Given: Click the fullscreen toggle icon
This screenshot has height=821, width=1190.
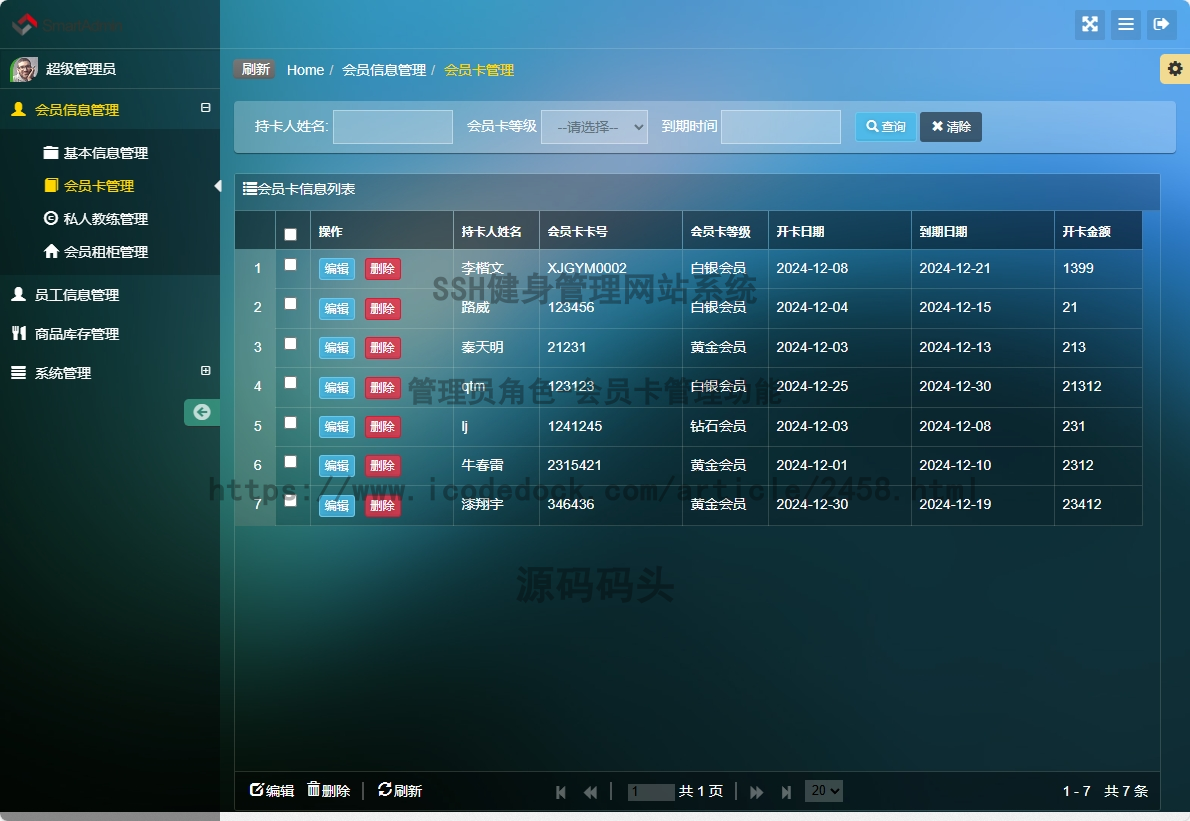Looking at the screenshot, I should [x=1090, y=24].
